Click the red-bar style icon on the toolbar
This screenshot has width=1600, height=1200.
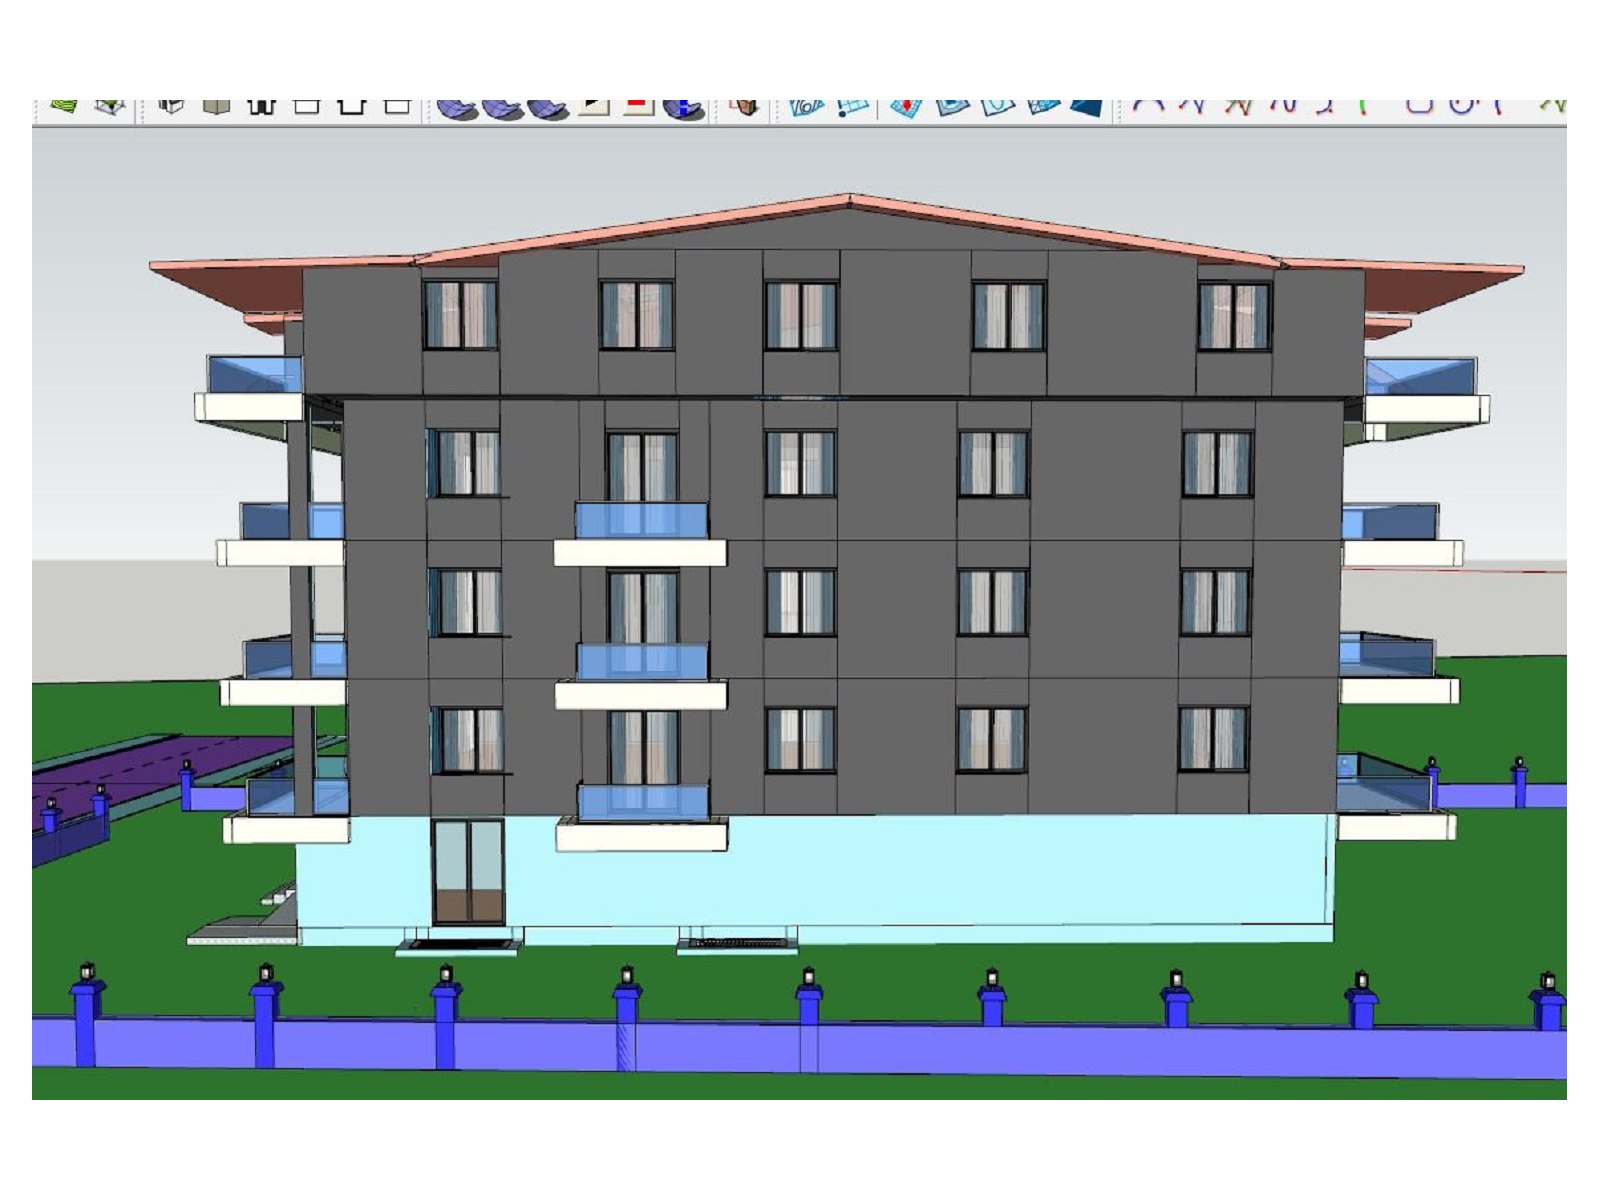[637, 107]
